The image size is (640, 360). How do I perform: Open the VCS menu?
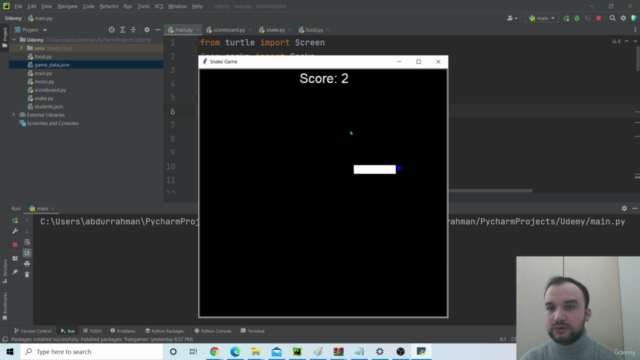tap(159, 6)
